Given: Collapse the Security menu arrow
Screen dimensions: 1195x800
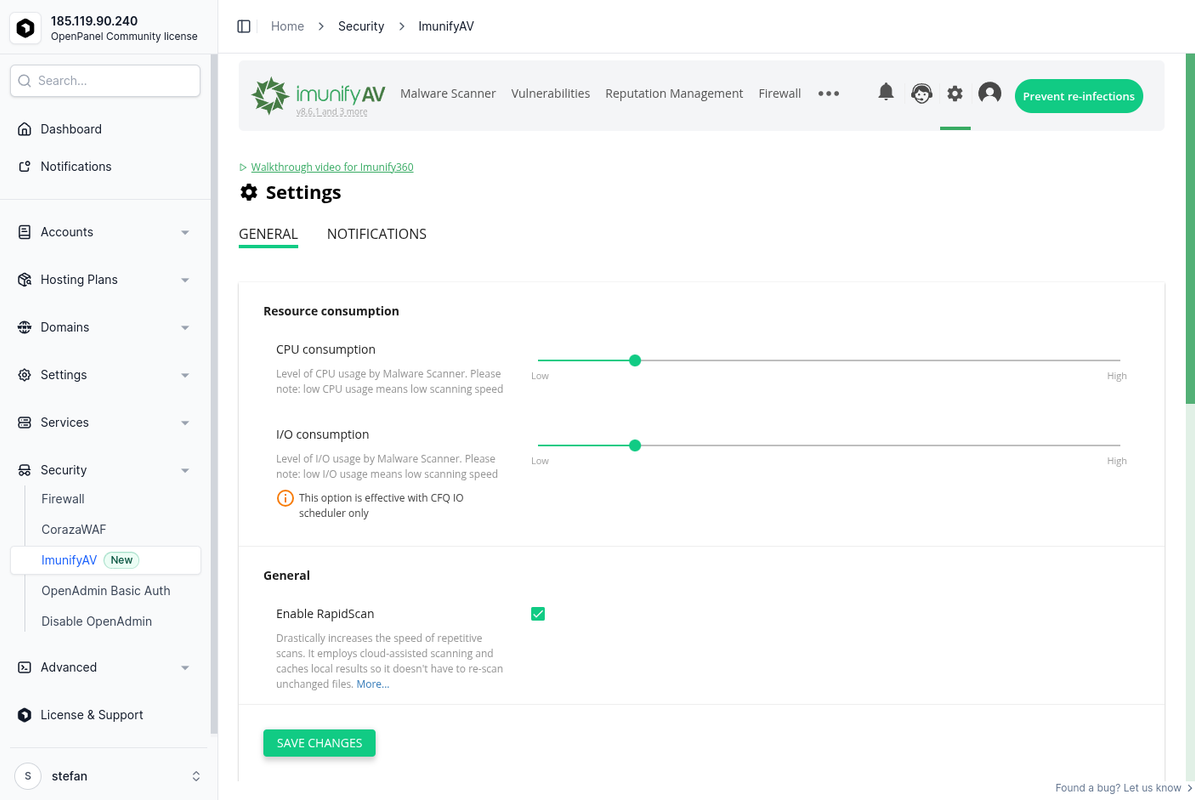Looking at the screenshot, I should [185, 471].
